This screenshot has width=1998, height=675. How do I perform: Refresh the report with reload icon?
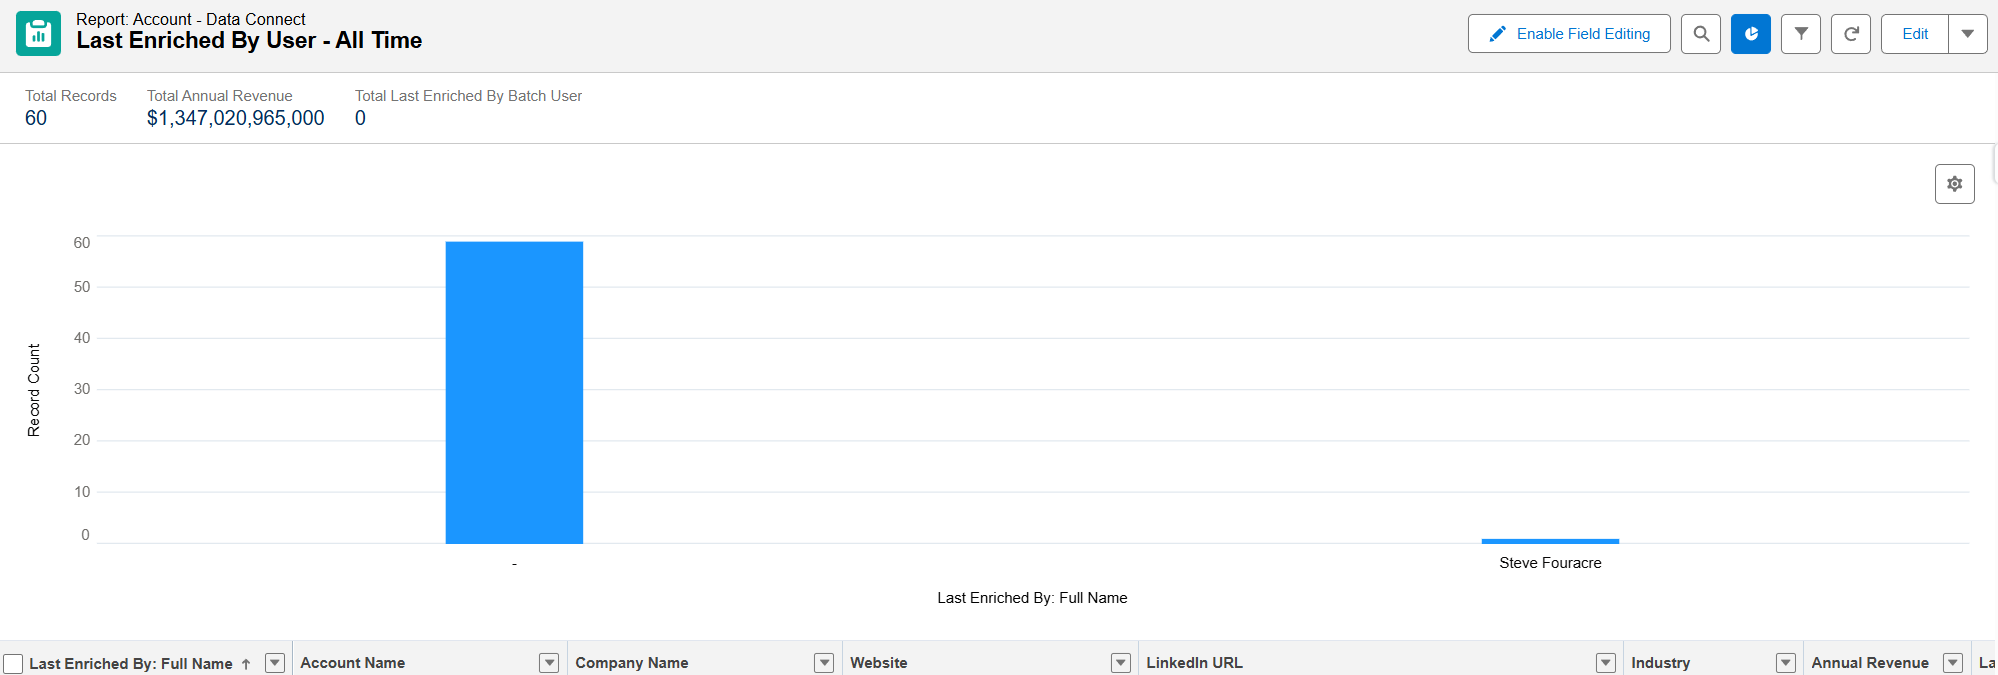pyautogui.click(x=1850, y=34)
